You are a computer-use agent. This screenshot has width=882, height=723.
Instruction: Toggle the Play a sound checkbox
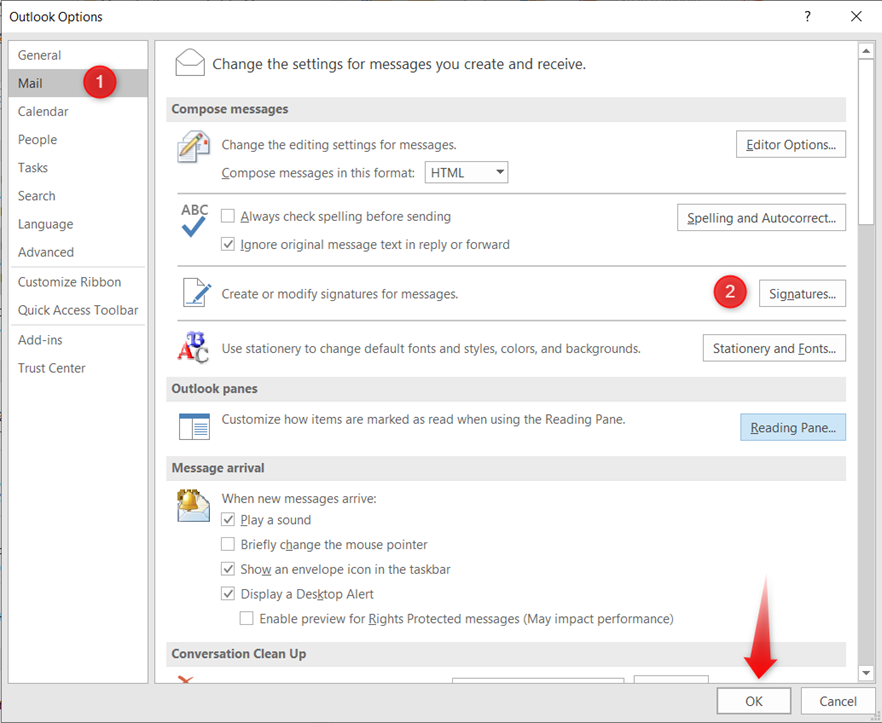pyautogui.click(x=228, y=520)
